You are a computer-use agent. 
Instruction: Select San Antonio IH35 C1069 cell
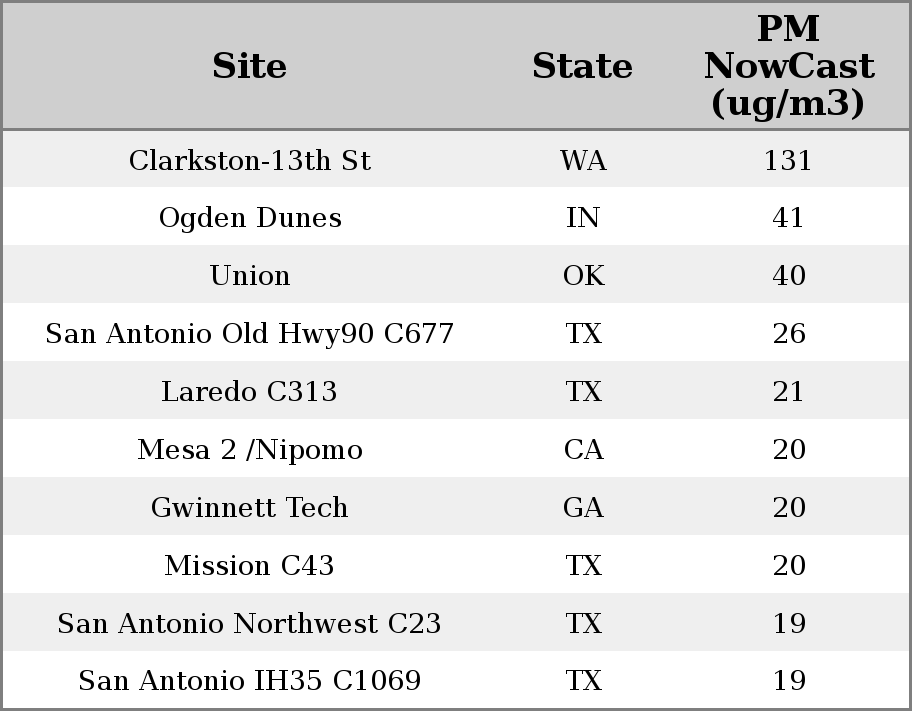point(250,681)
